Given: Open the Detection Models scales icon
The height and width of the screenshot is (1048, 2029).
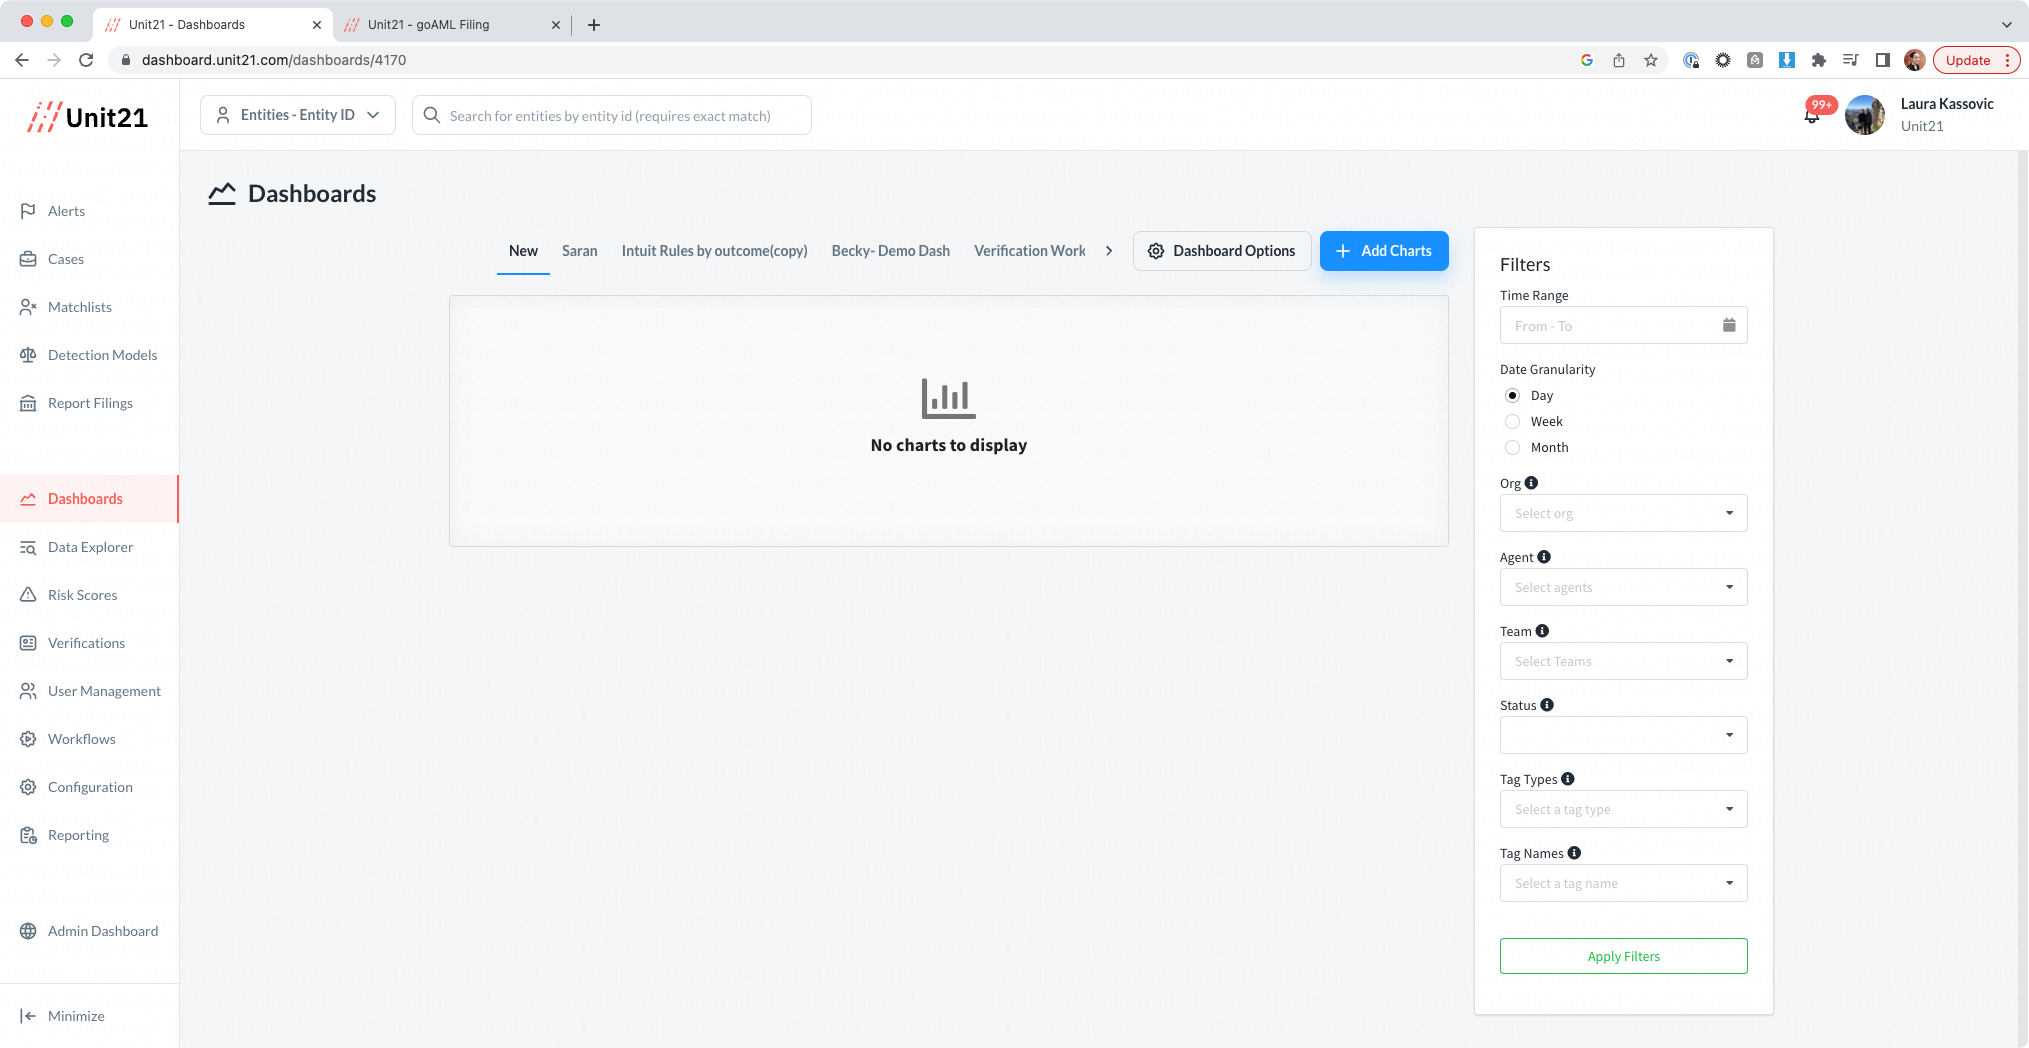Looking at the screenshot, I should 28,355.
